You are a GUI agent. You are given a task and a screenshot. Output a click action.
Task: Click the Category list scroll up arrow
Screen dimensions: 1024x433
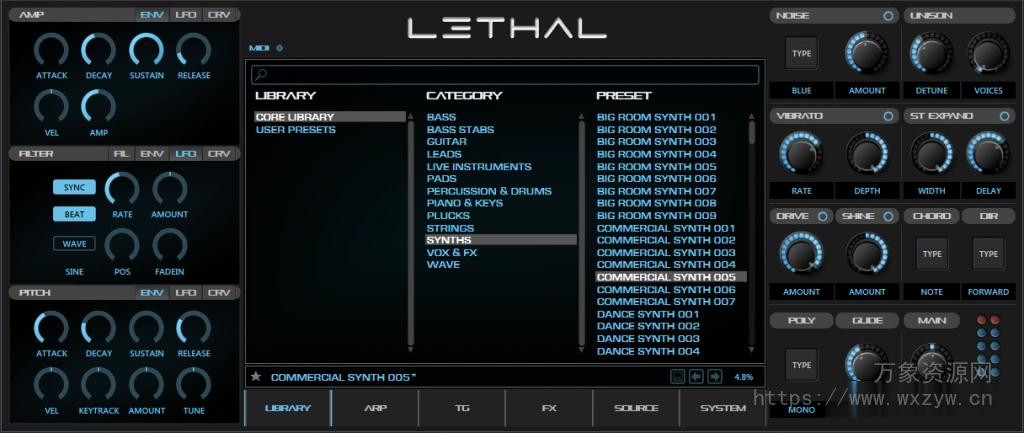(x=581, y=116)
